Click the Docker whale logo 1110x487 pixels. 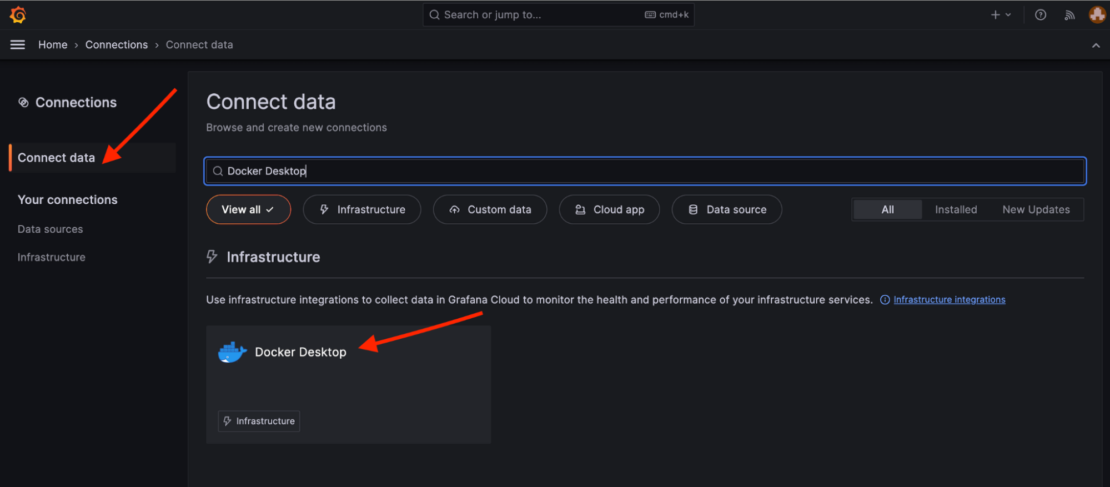232,352
